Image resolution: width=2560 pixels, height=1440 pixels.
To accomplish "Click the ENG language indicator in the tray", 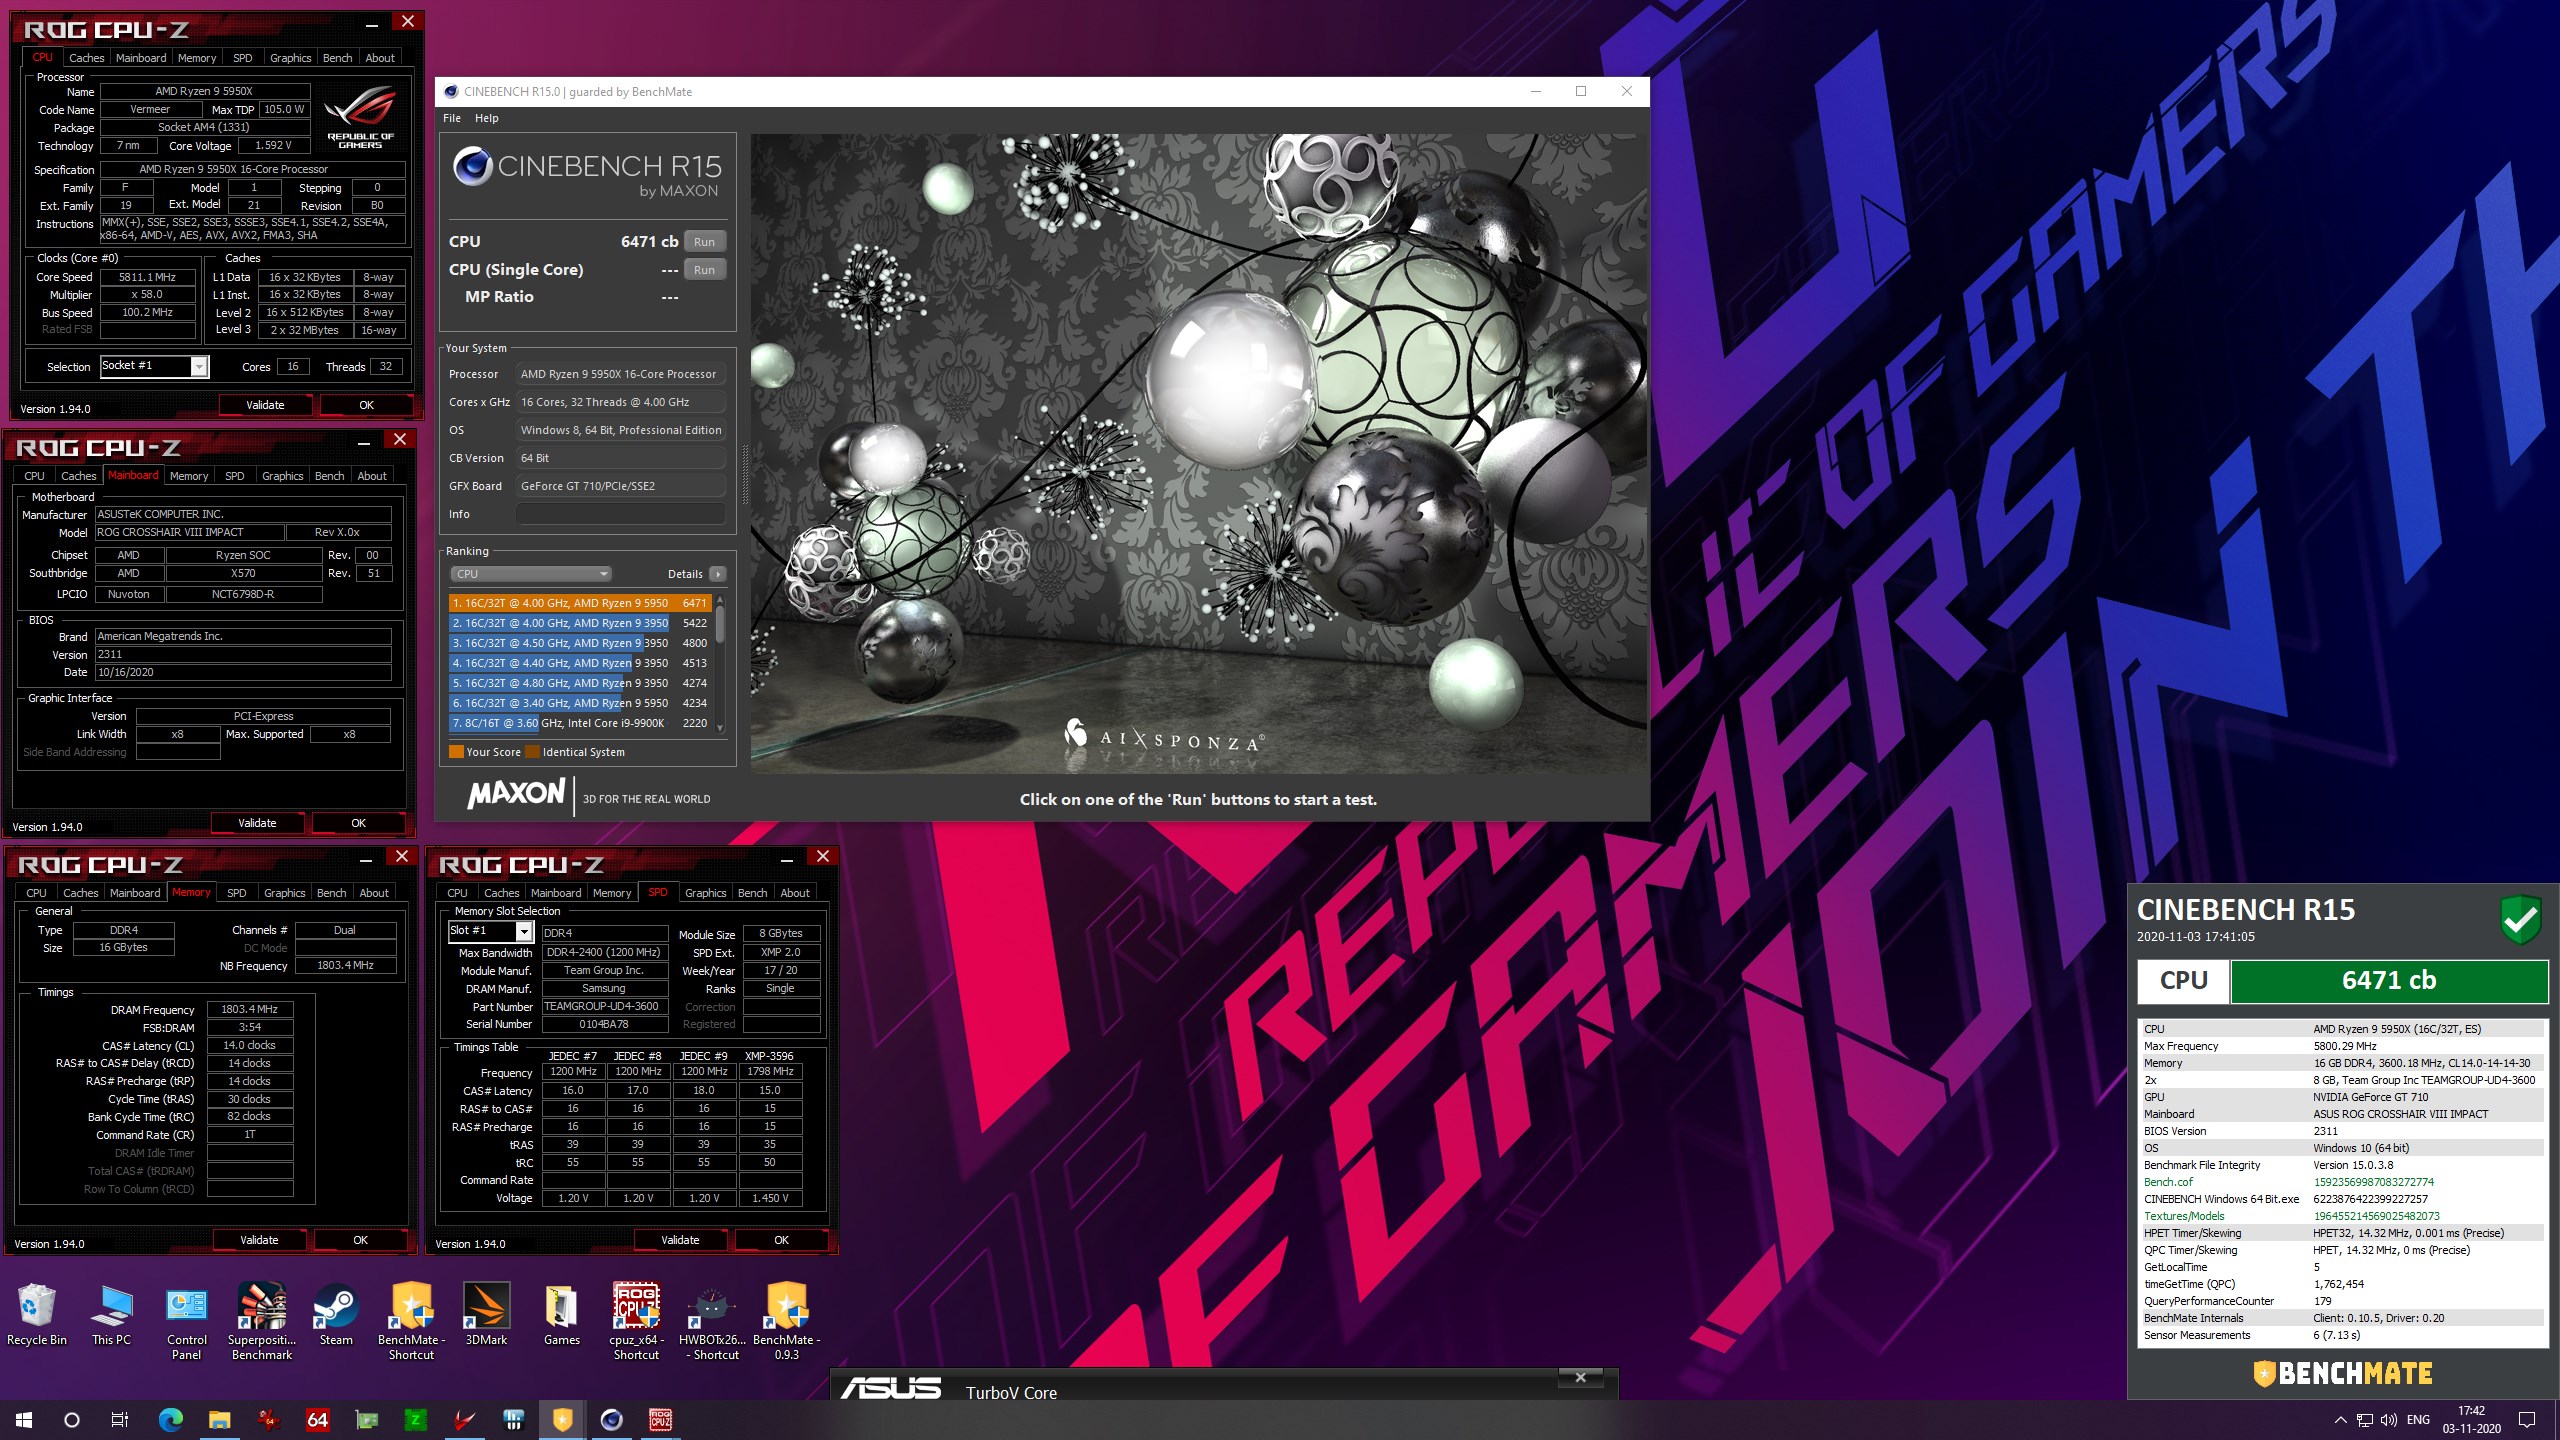I will point(2418,1420).
